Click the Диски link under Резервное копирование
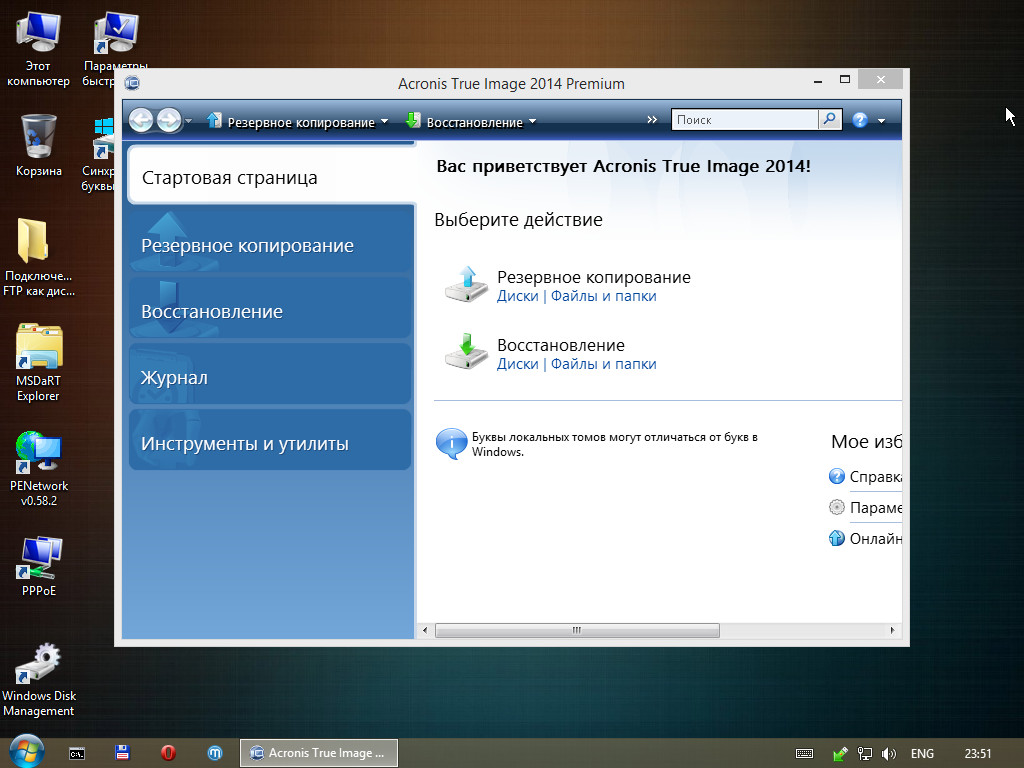 [x=517, y=296]
